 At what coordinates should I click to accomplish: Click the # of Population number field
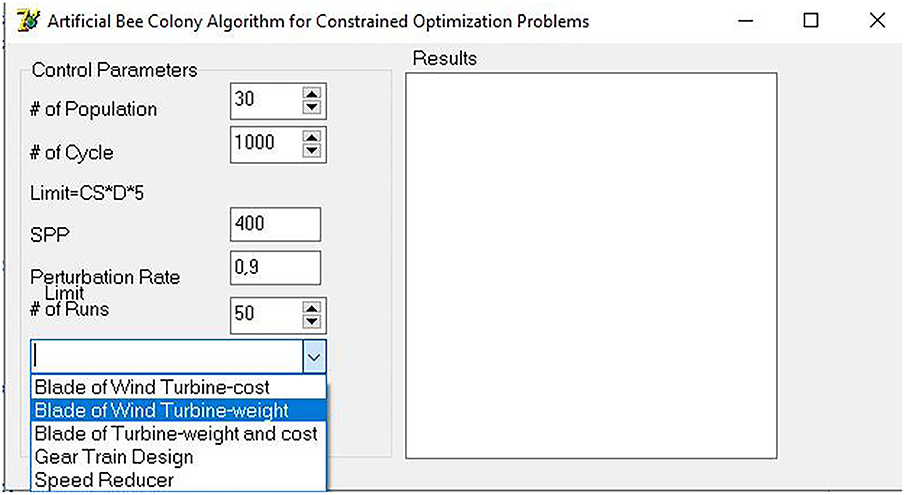pyautogui.click(x=264, y=101)
